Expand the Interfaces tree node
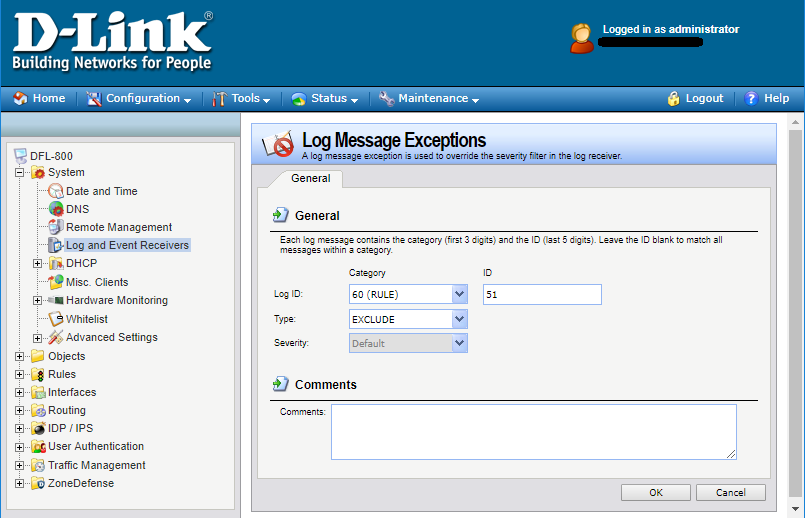This screenshot has width=805, height=518. [x=20, y=393]
